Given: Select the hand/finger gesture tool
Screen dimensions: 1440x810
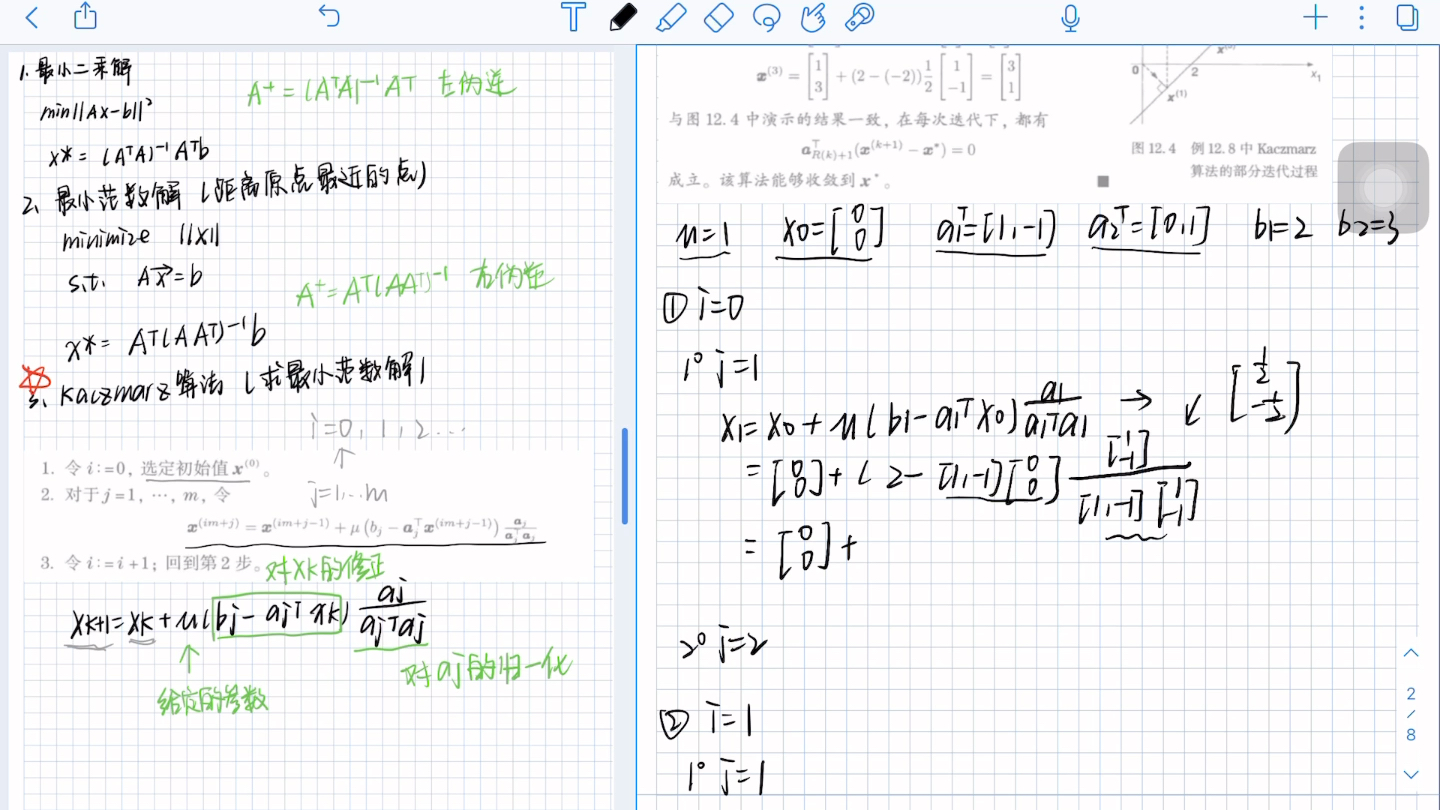Looking at the screenshot, I should [x=813, y=17].
